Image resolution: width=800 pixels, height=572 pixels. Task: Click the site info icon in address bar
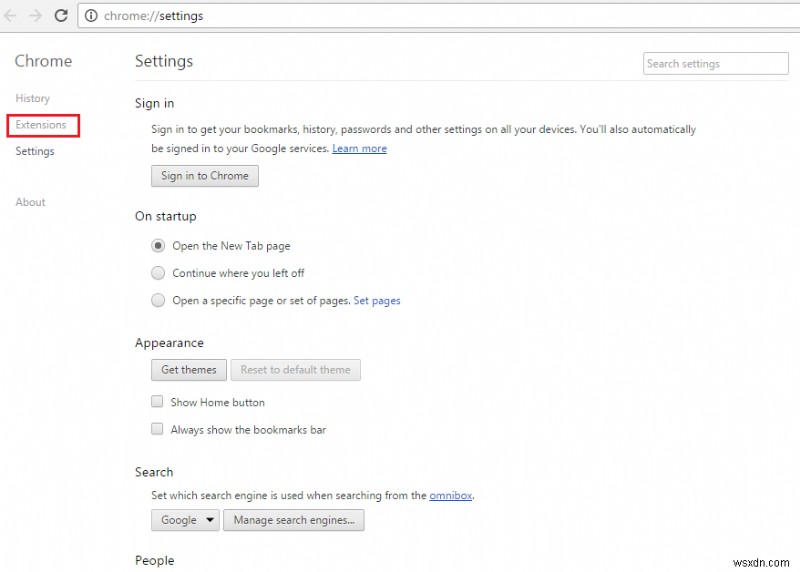click(91, 16)
